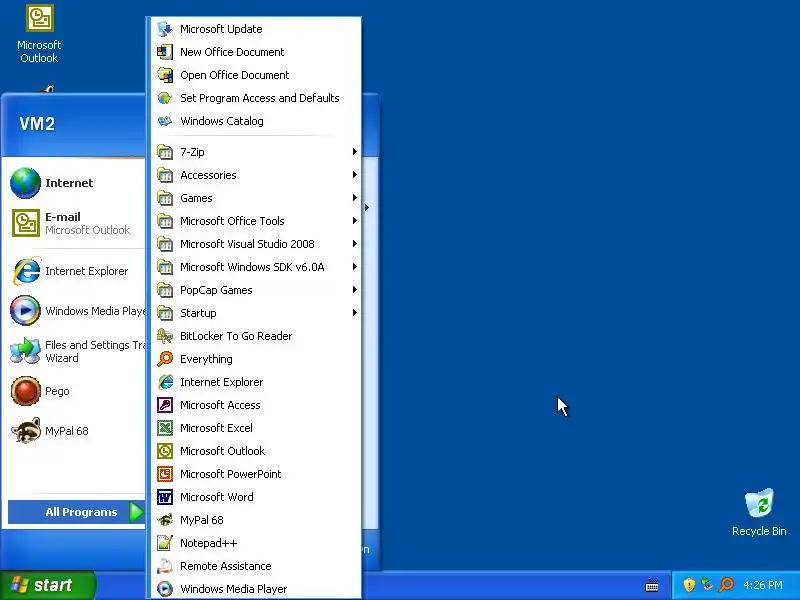This screenshot has height=600, width=800.
Task: Expand the 7-Zip submenu arrow
Action: [x=355, y=152]
